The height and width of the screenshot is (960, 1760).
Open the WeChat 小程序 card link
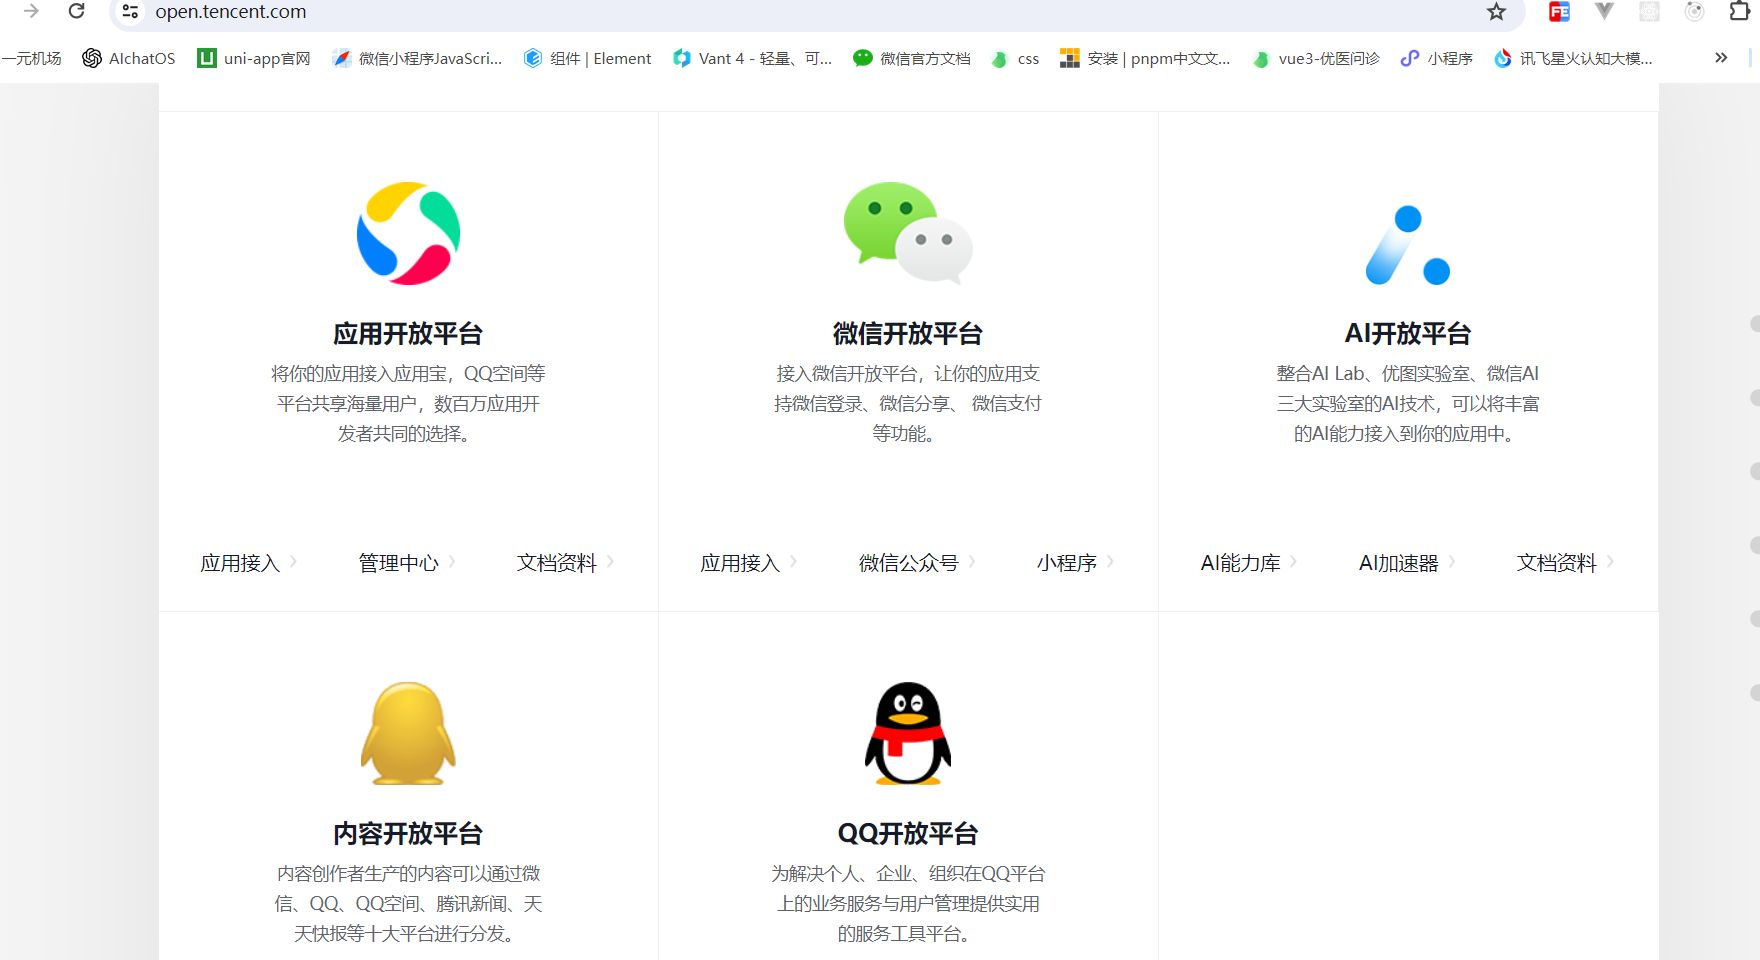1066,563
